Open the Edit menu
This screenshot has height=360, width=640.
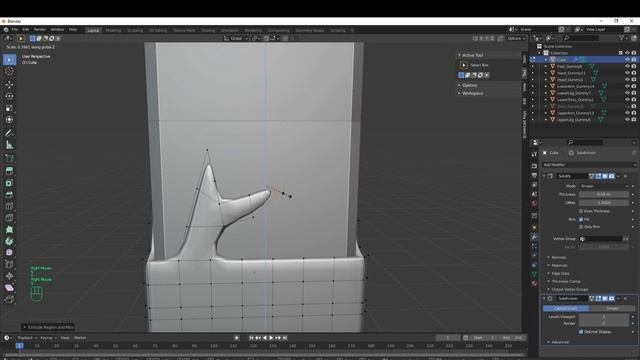pyautogui.click(x=26, y=30)
